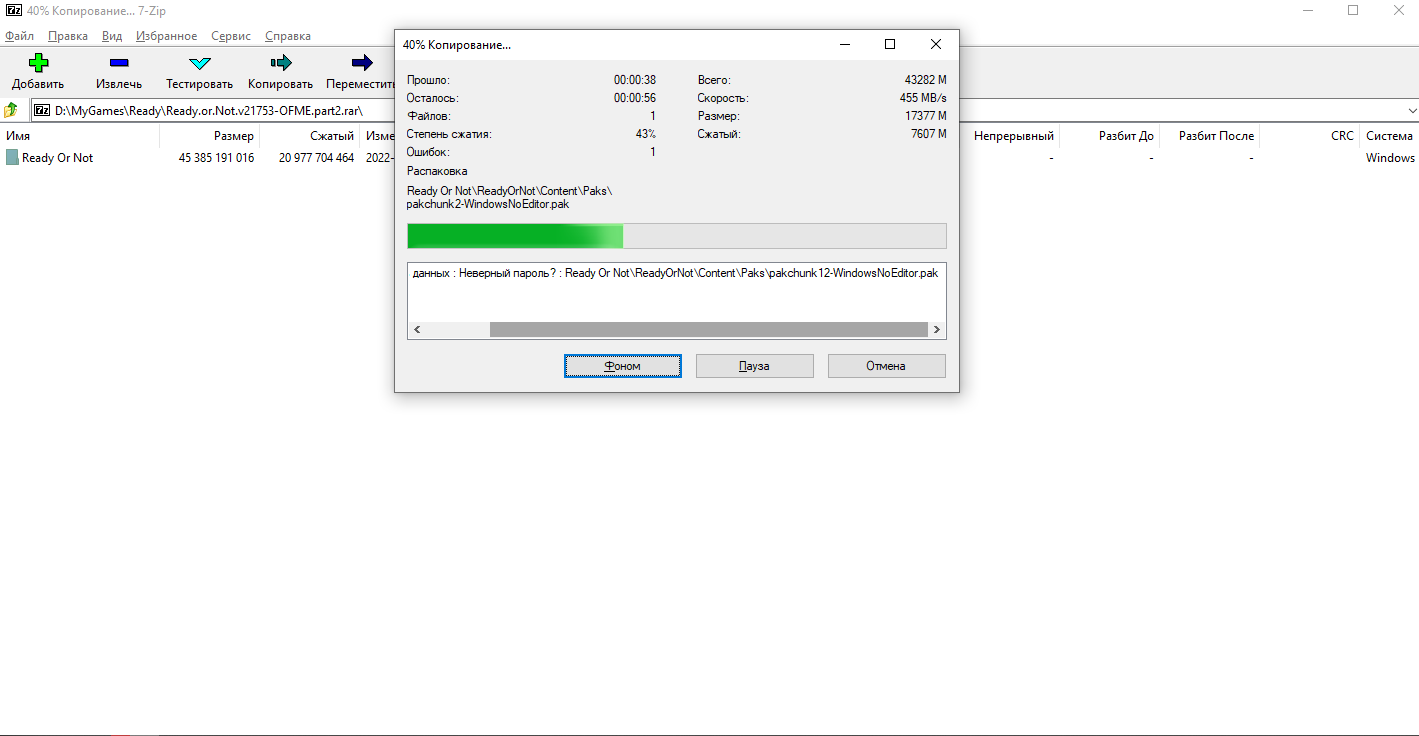Click the up-folder icon beside address bar
The height and width of the screenshot is (736, 1419).
[11, 110]
